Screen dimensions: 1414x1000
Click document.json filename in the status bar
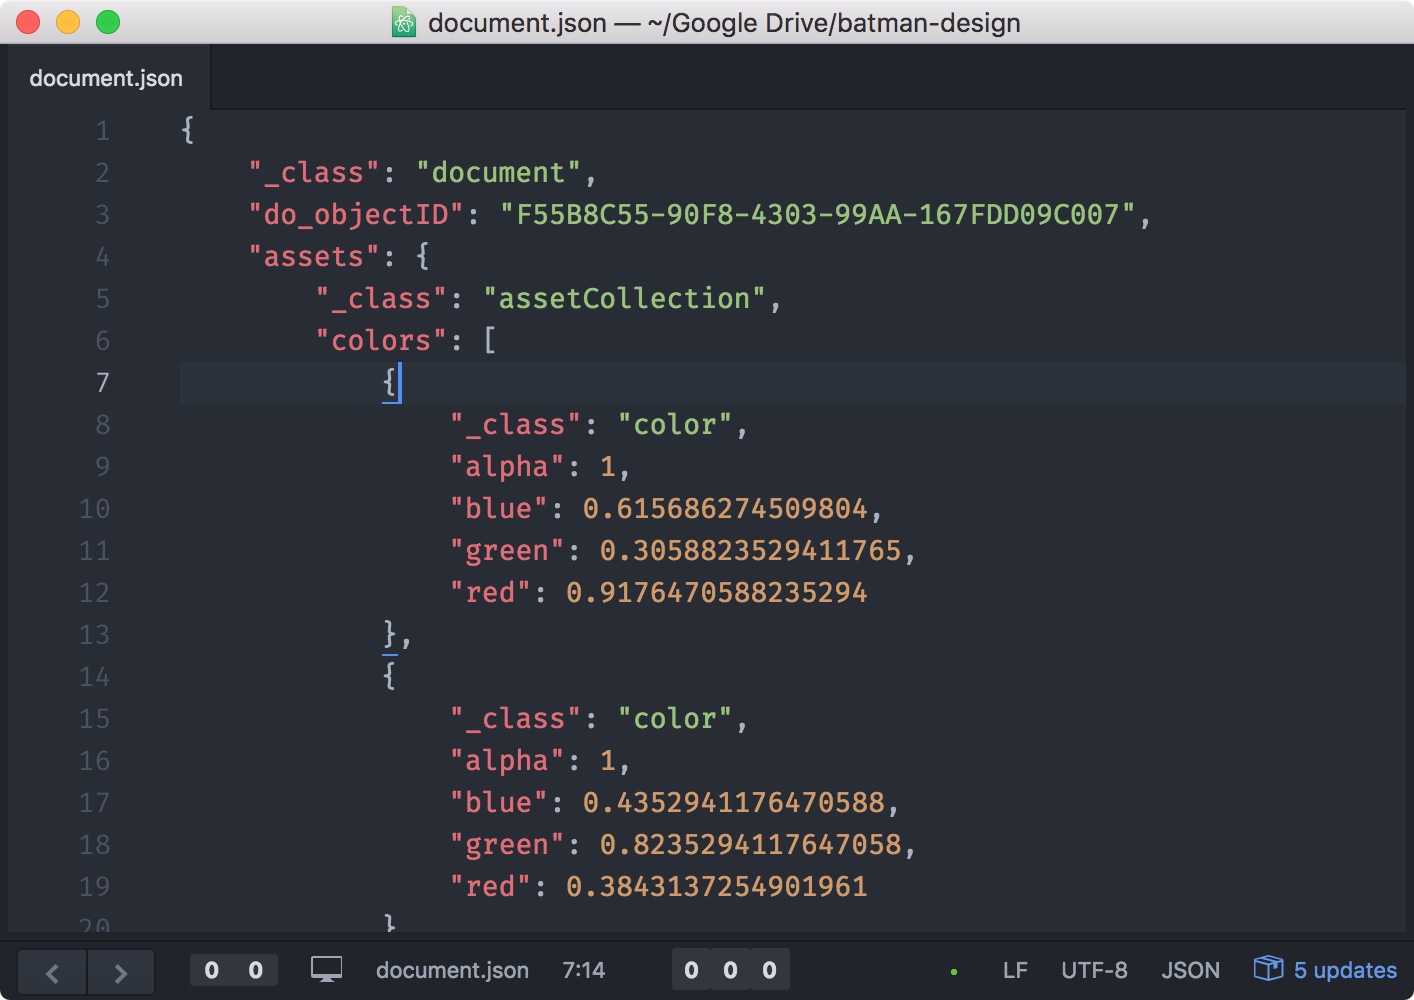coord(452,969)
